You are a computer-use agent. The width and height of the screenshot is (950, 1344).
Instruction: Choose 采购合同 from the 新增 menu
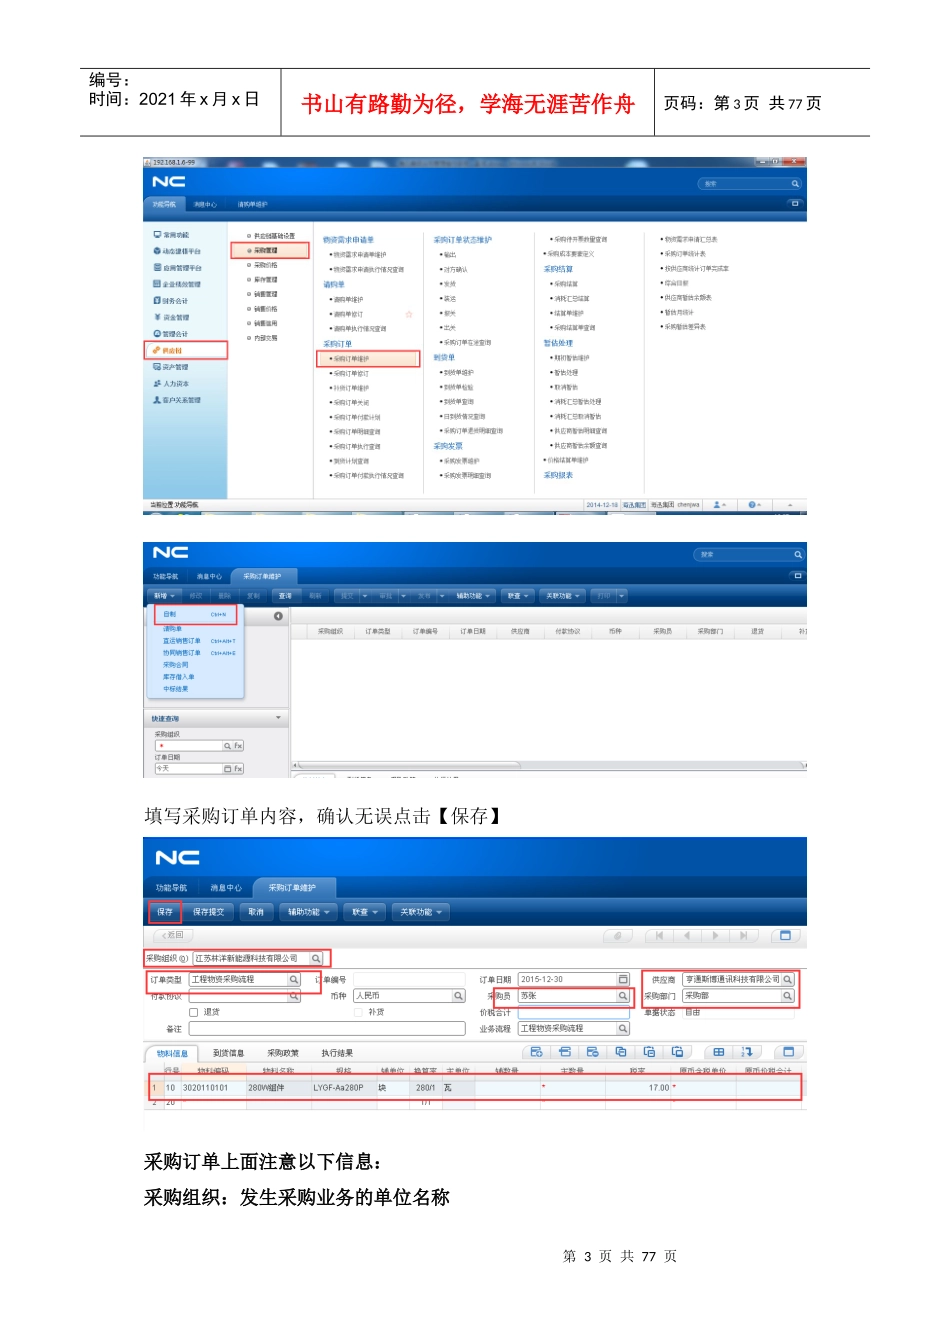pyautogui.click(x=176, y=665)
